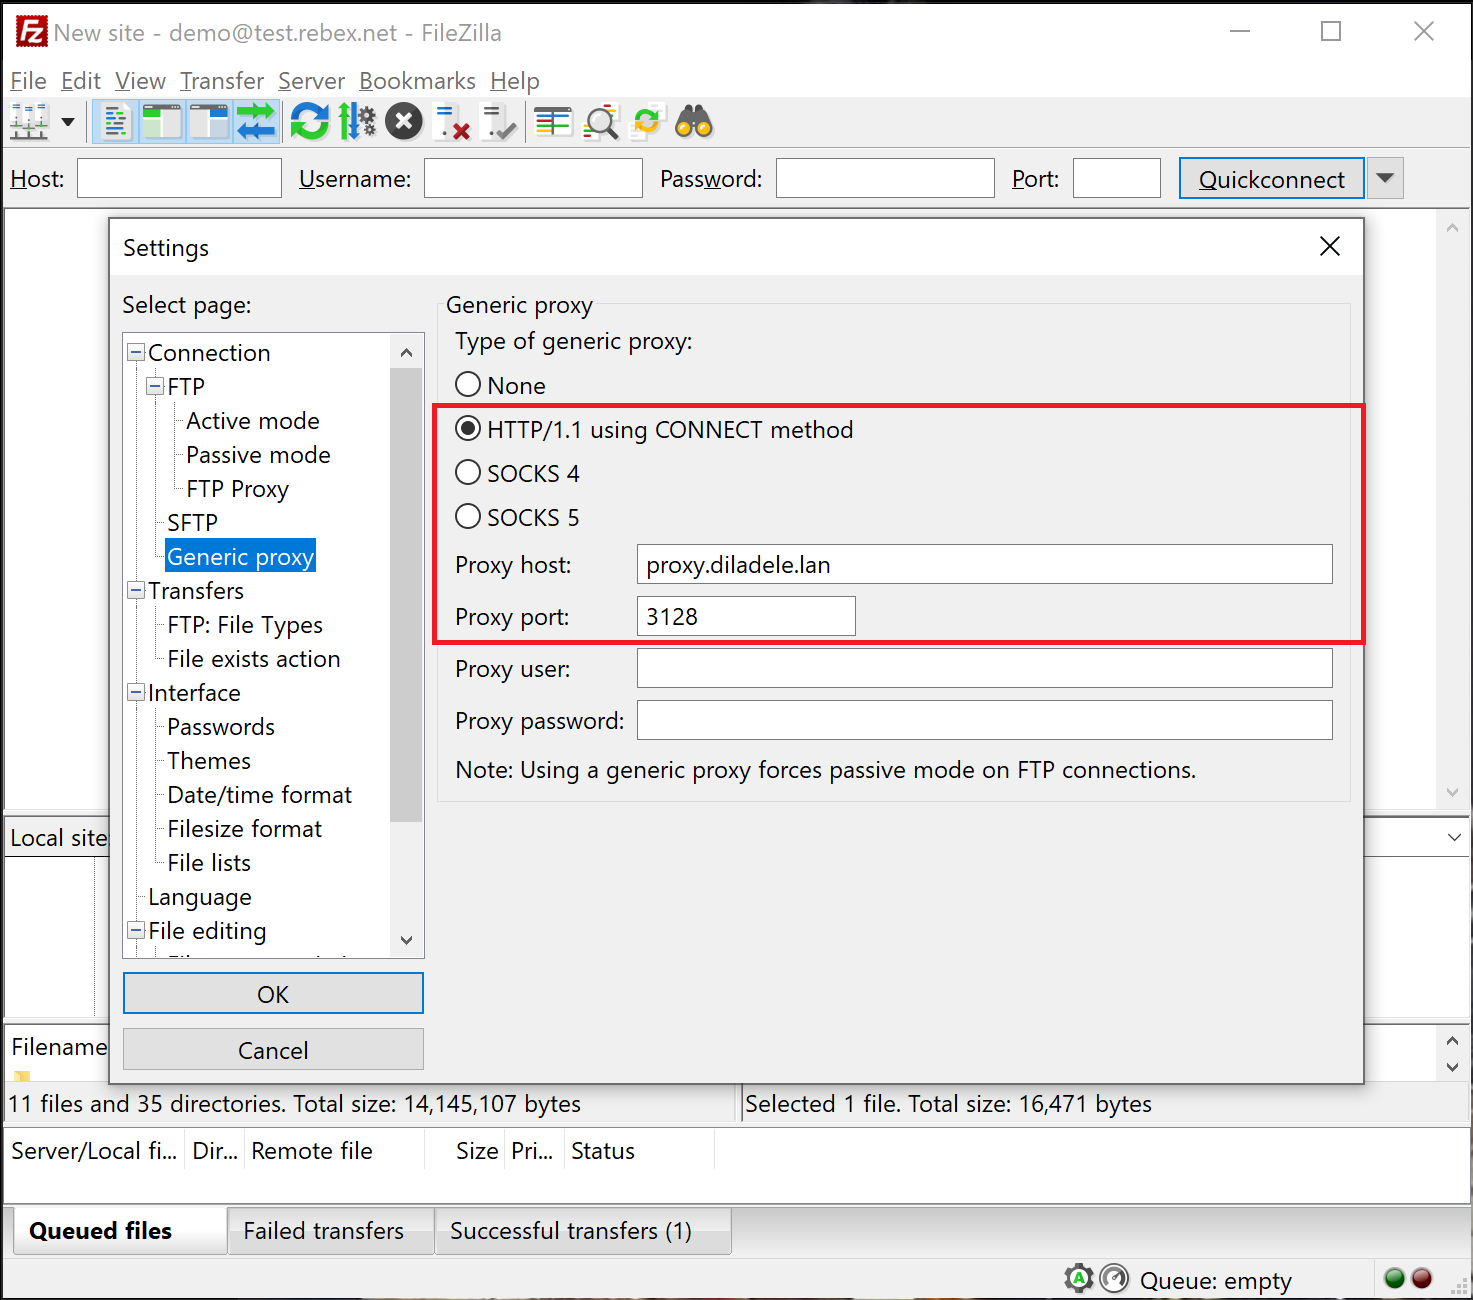Select the None proxy option
Viewport: 1473px width, 1300px height.
click(x=500, y=385)
